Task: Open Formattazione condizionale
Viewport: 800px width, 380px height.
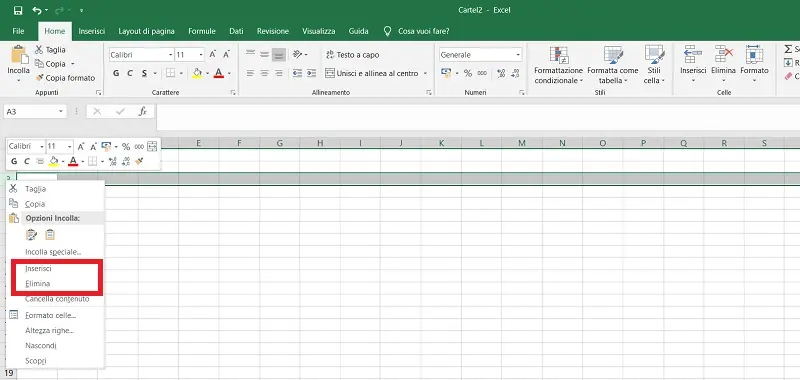Action: (559, 65)
